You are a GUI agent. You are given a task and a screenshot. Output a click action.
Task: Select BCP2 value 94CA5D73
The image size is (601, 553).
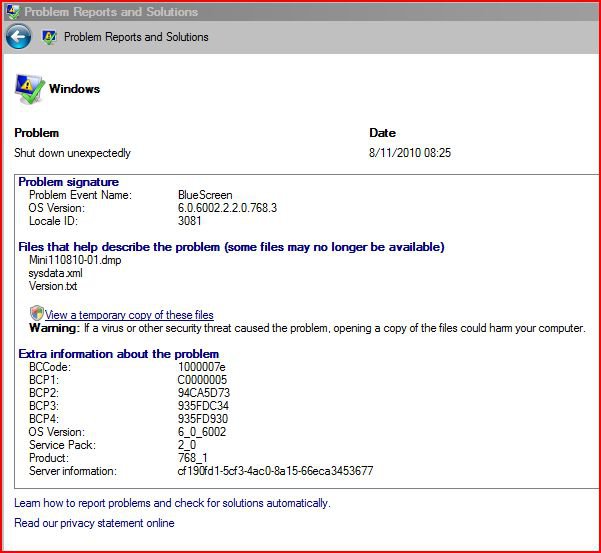pyautogui.click(x=204, y=393)
